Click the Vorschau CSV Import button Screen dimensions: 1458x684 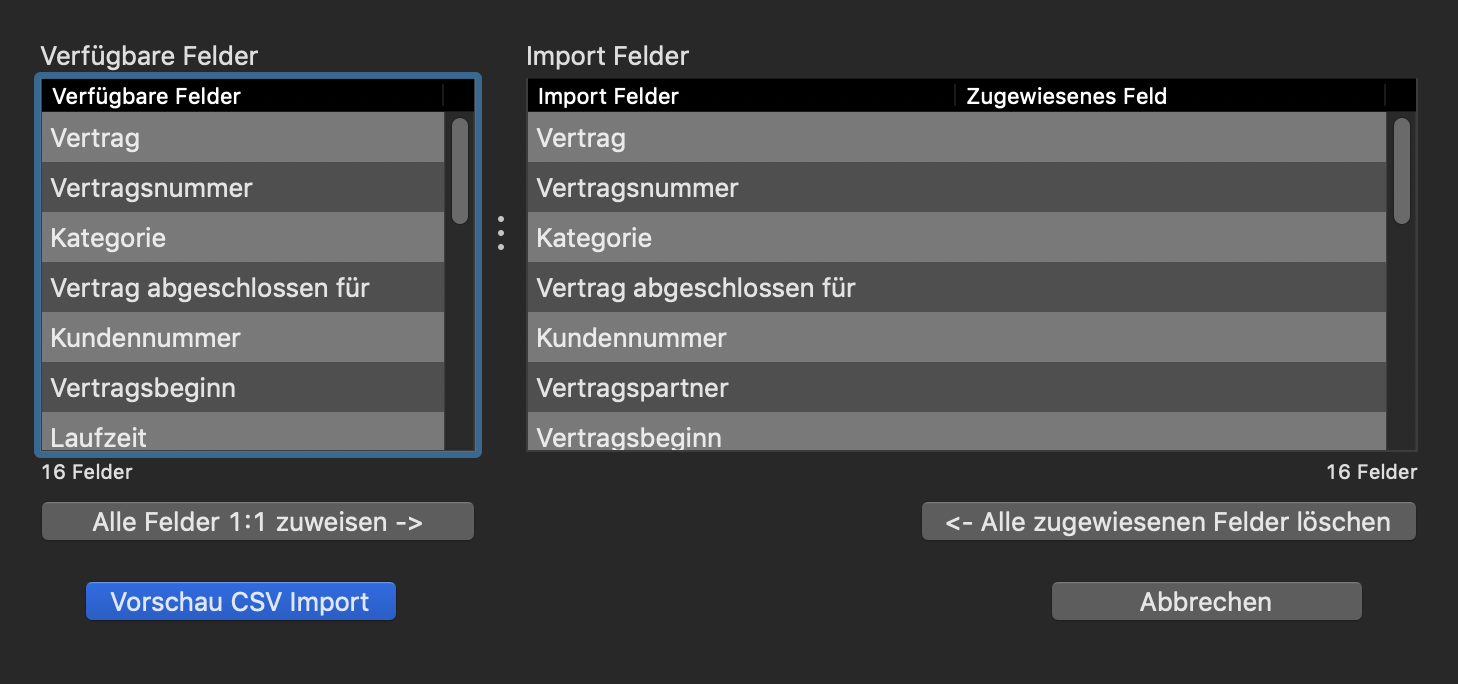tap(241, 602)
